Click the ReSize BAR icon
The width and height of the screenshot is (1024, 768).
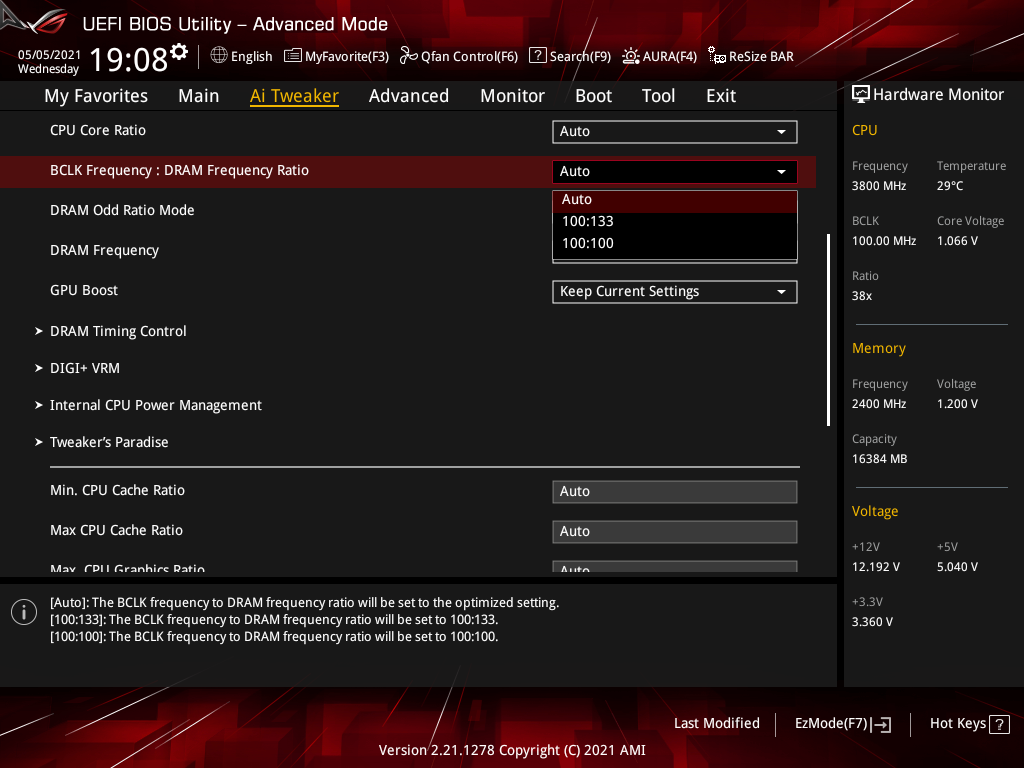pos(717,56)
